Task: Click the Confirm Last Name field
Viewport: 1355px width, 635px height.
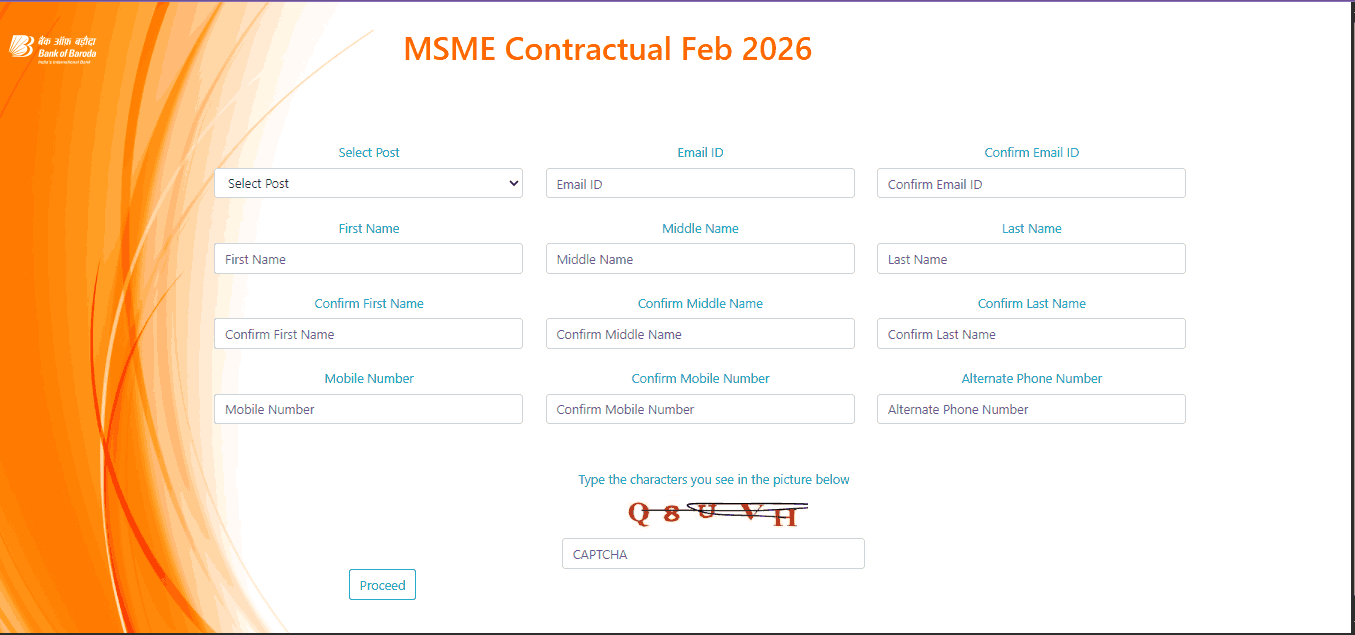Action: [1031, 333]
